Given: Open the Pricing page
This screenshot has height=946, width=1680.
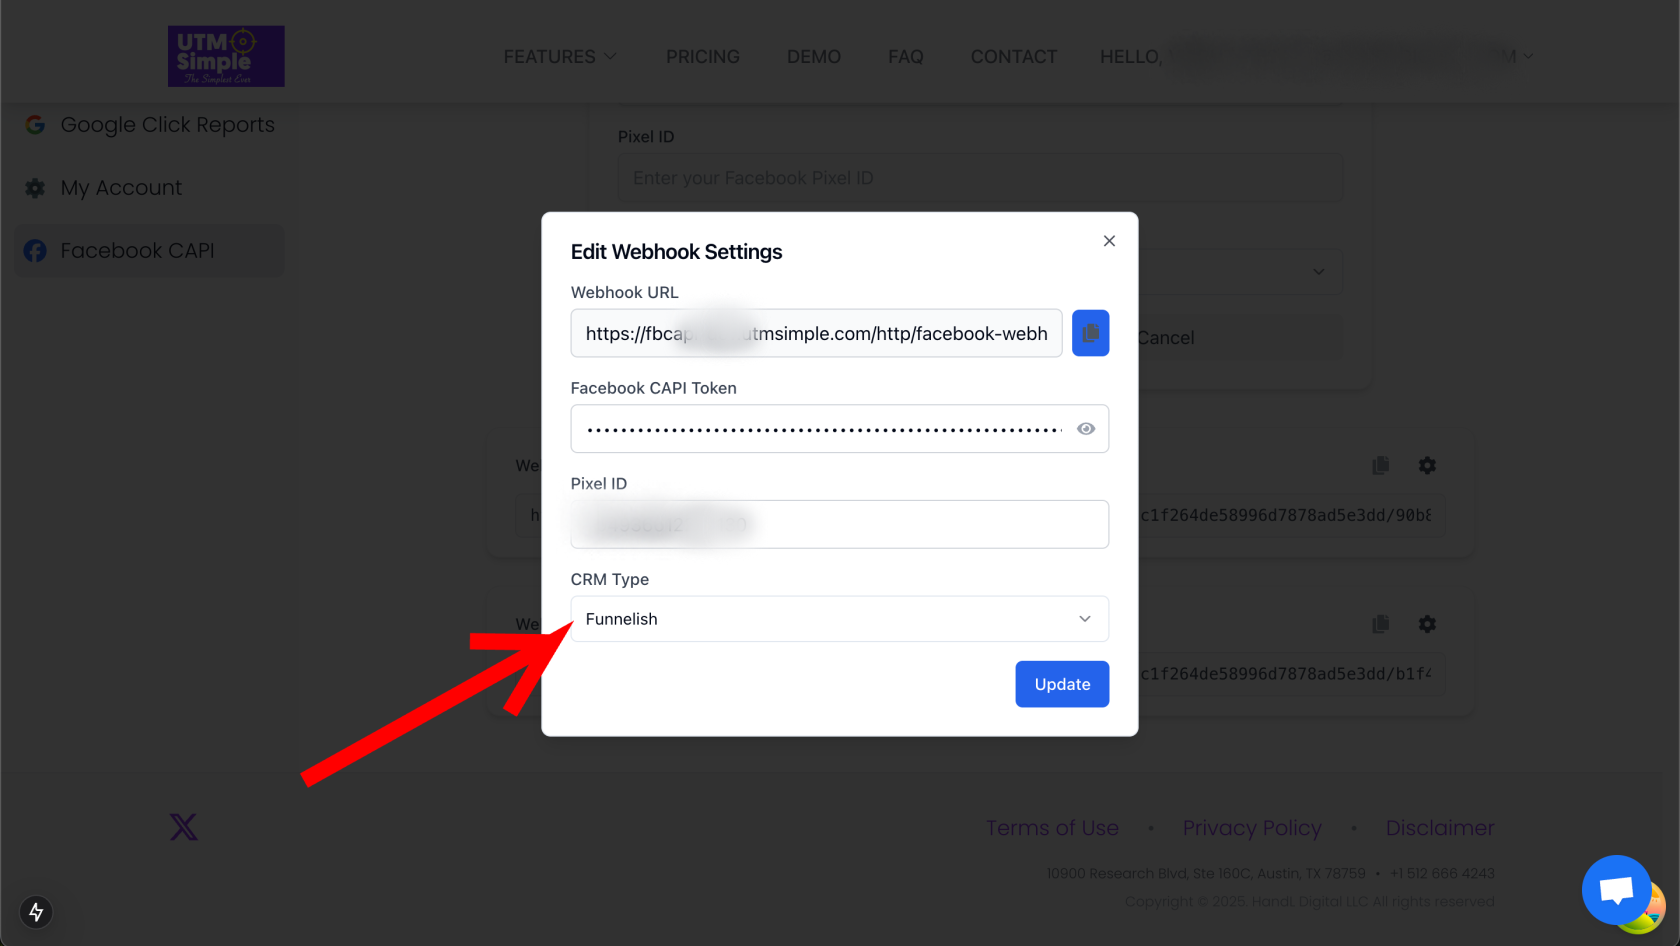Looking at the screenshot, I should click(703, 57).
